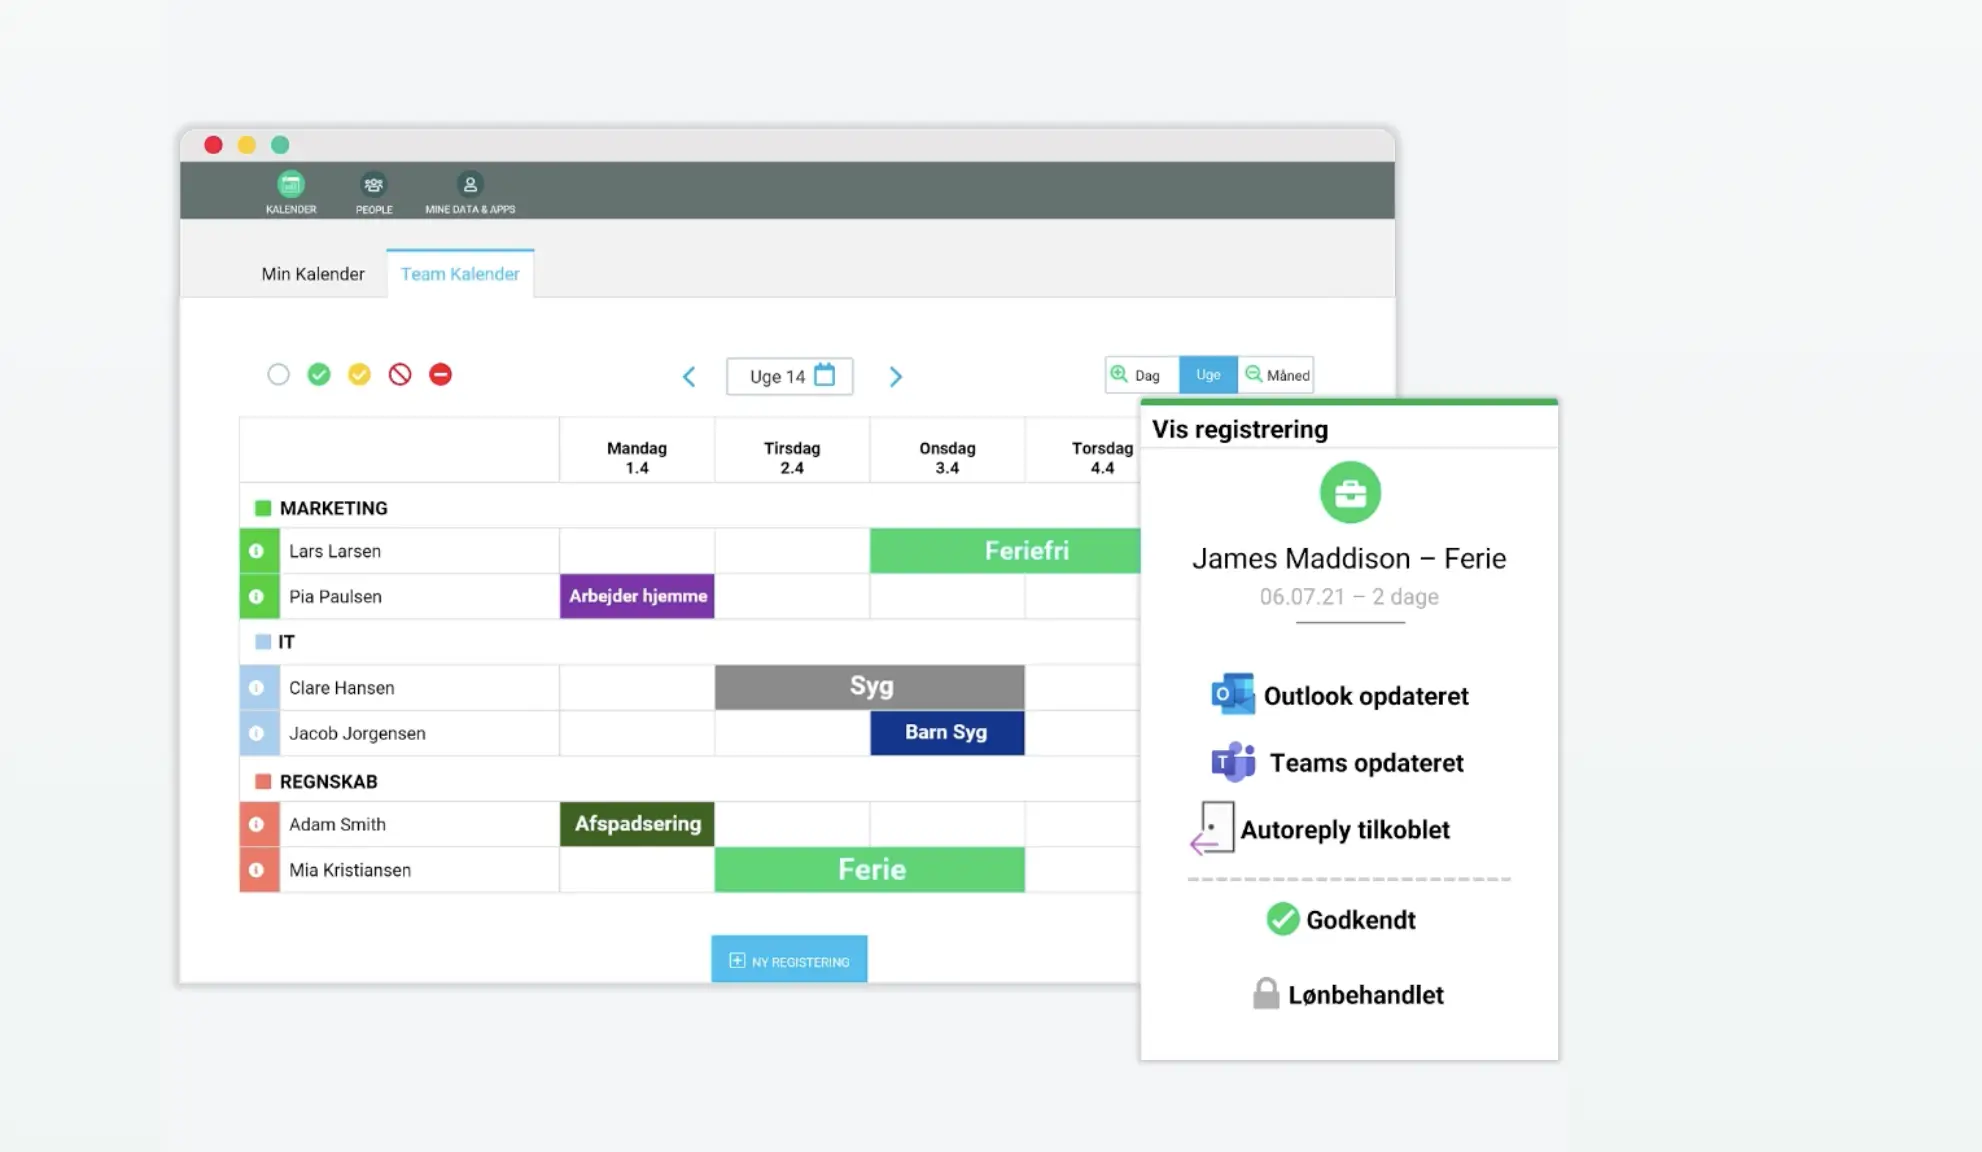The image size is (1982, 1152).
Task: Go to previous week arrow
Action: [x=689, y=377]
